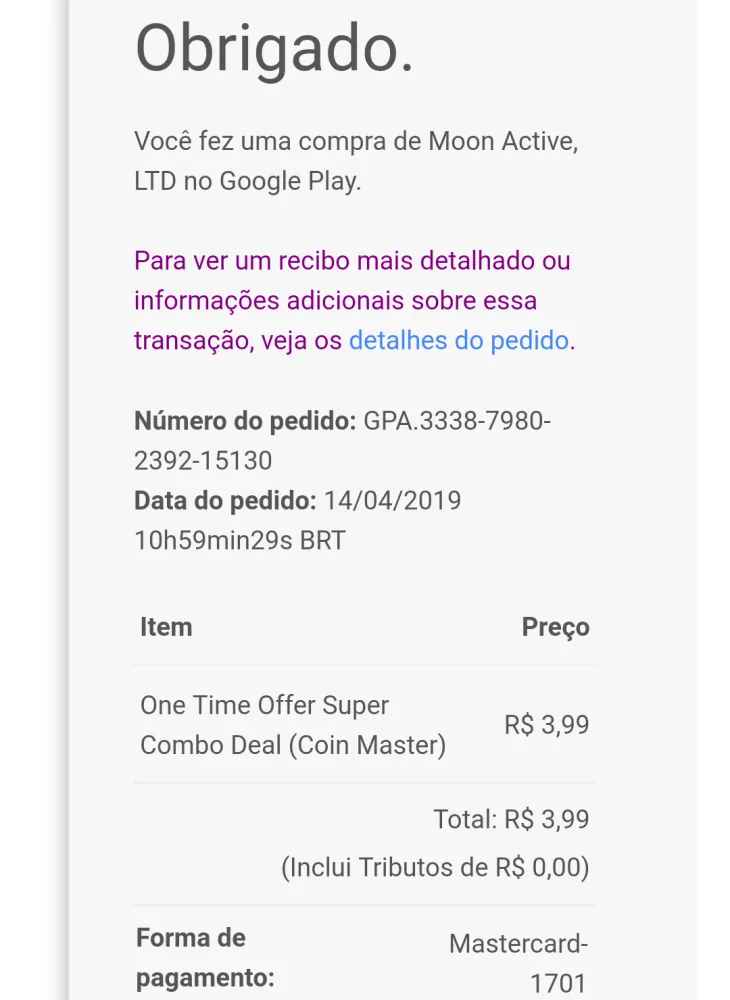Click the order date 14/04/2019
The width and height of the screenshot is (730, 1000).
392,500
